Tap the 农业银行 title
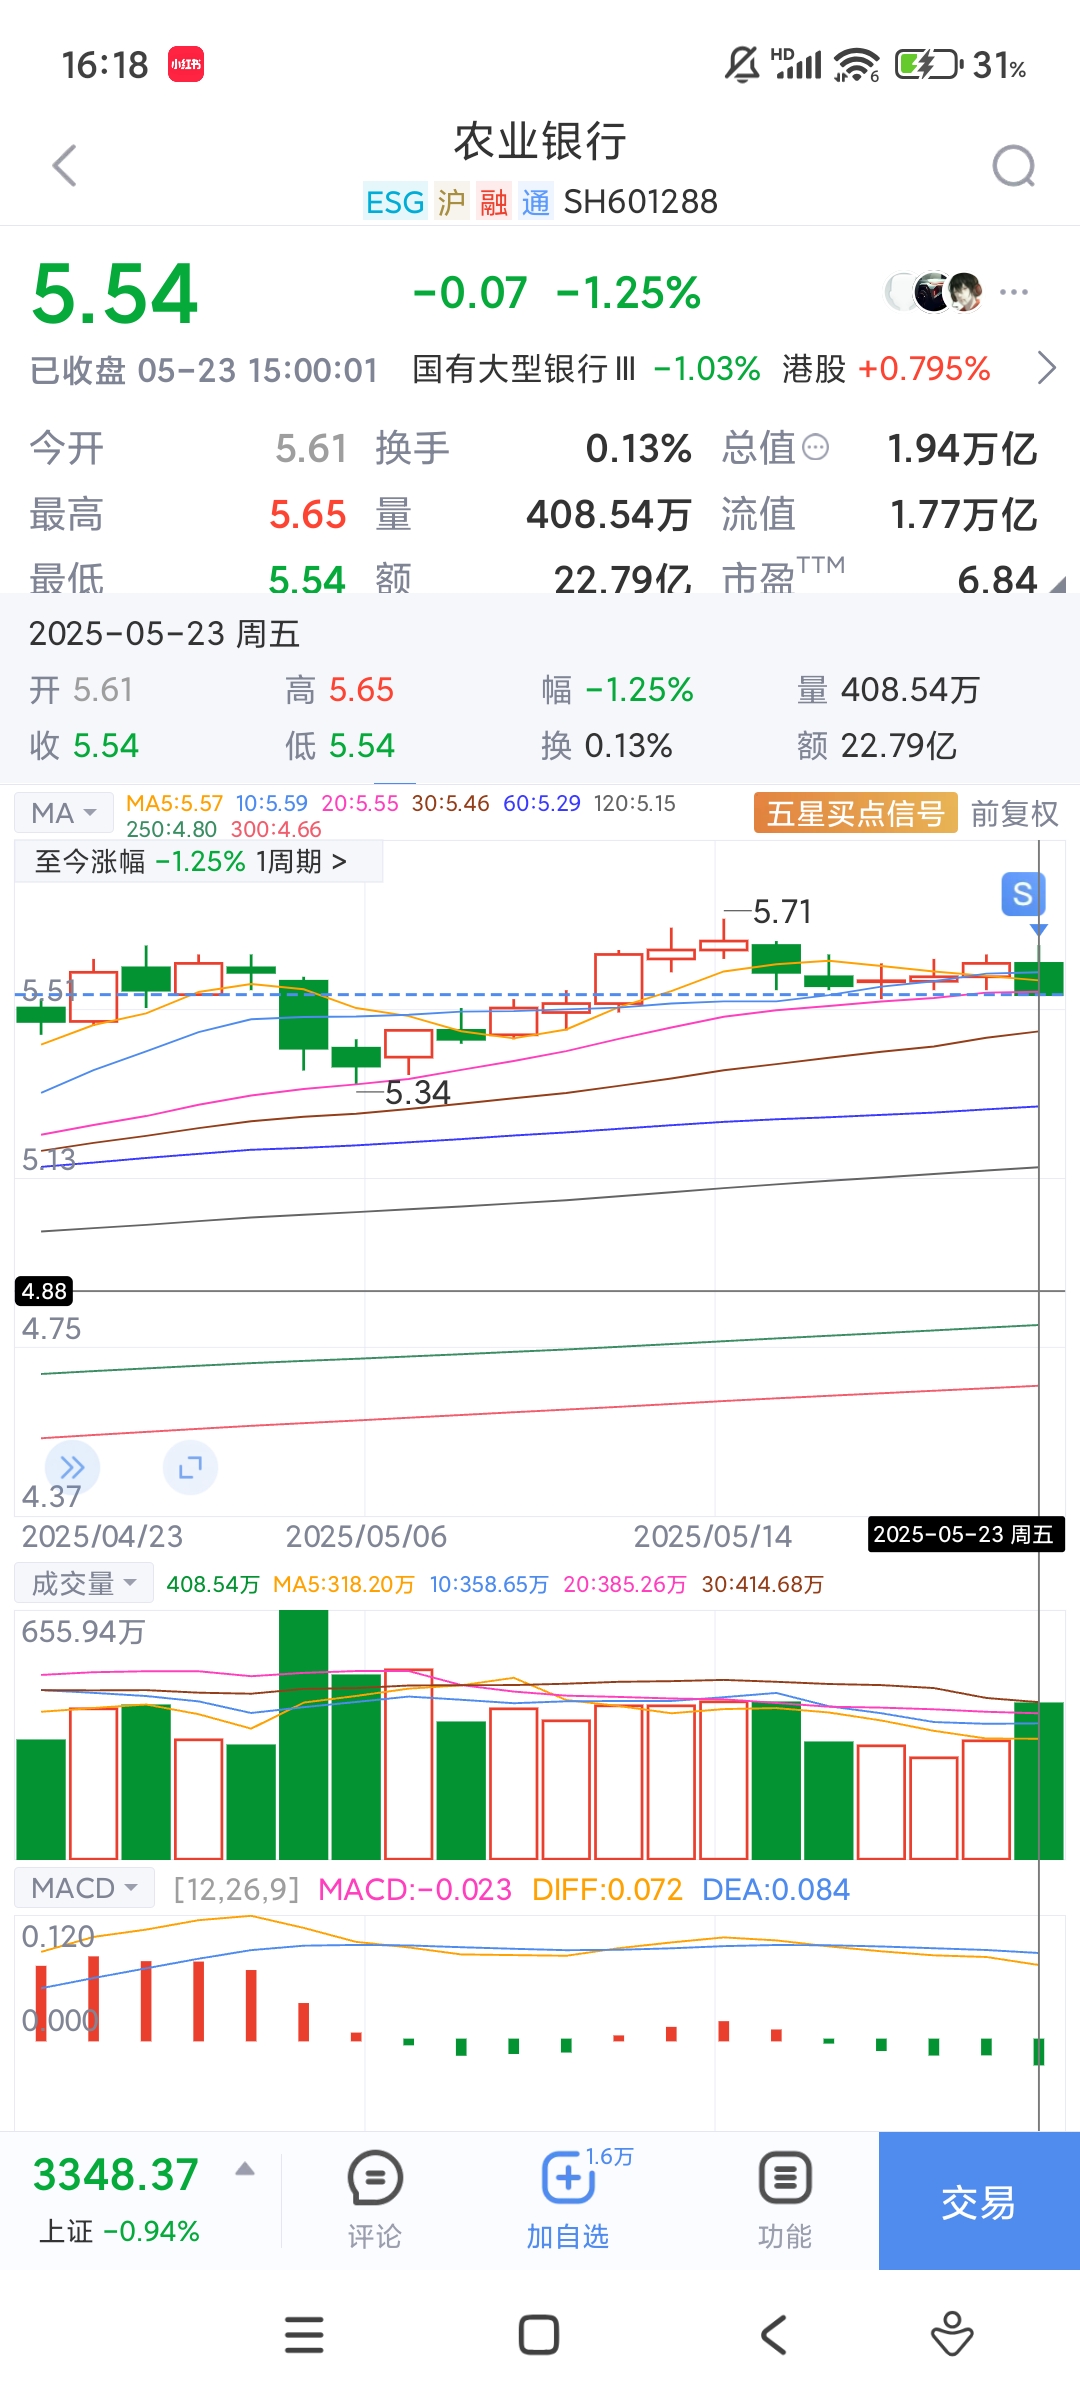 (540, 142)
